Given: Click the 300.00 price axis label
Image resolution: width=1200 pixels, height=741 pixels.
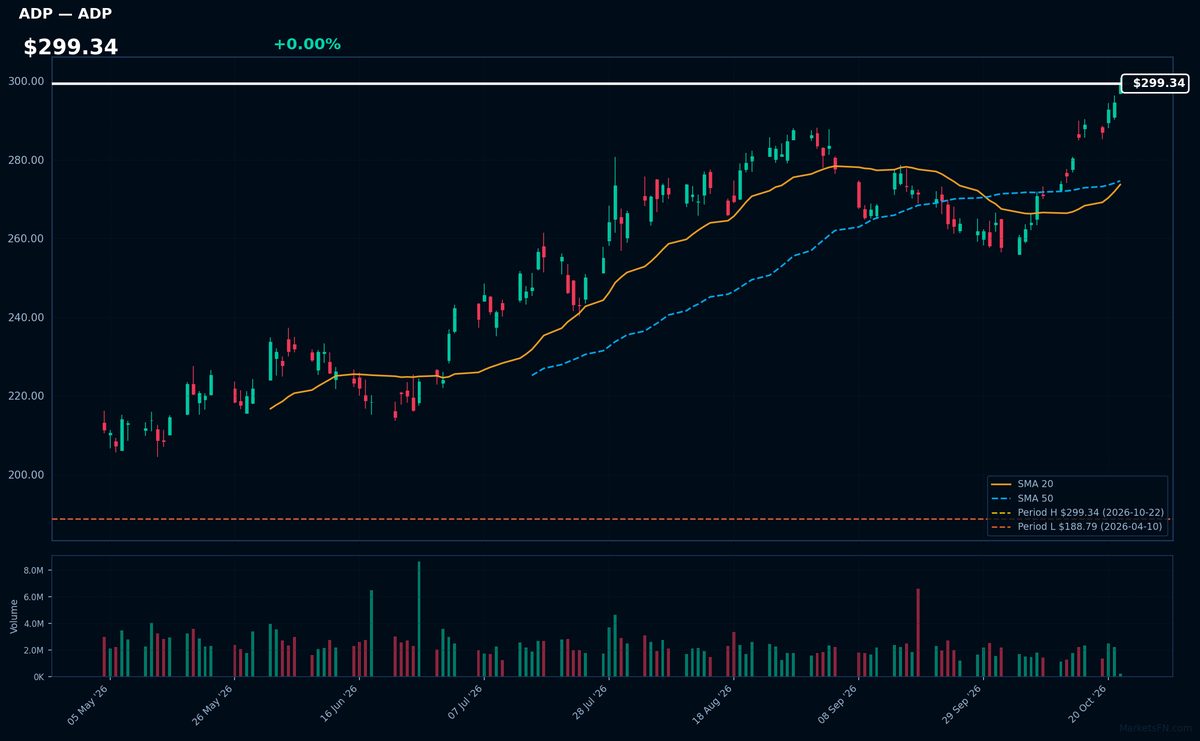Looking at the screenshot, I should click(x=27, y=82).
